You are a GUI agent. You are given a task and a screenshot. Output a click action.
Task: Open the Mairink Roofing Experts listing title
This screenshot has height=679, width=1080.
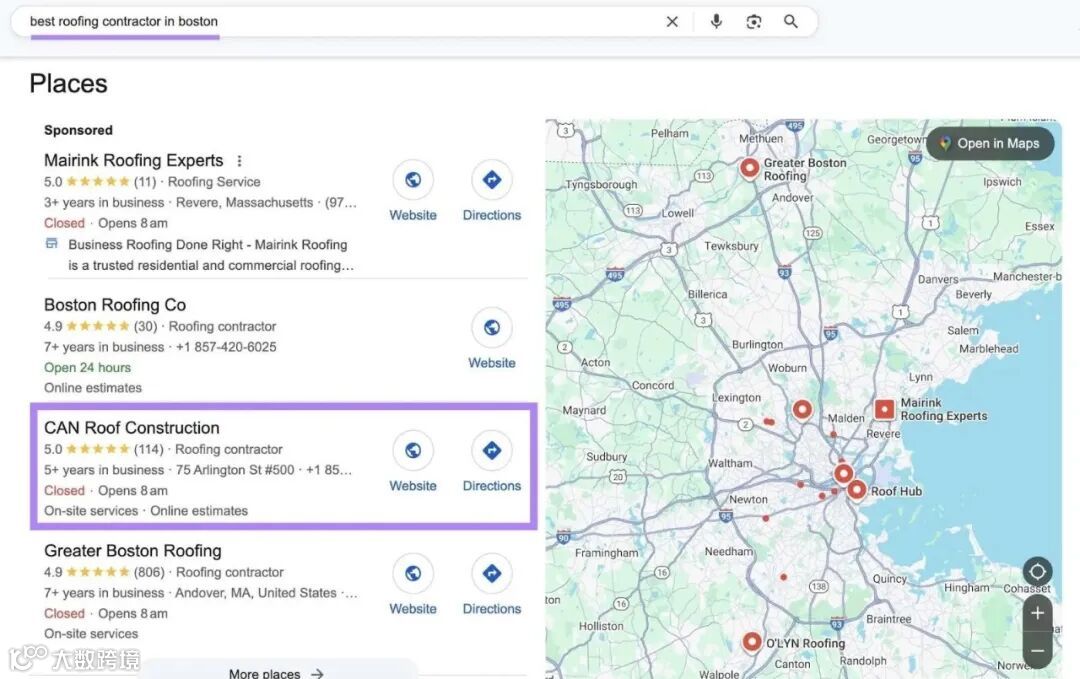click(x=134, y=160)
